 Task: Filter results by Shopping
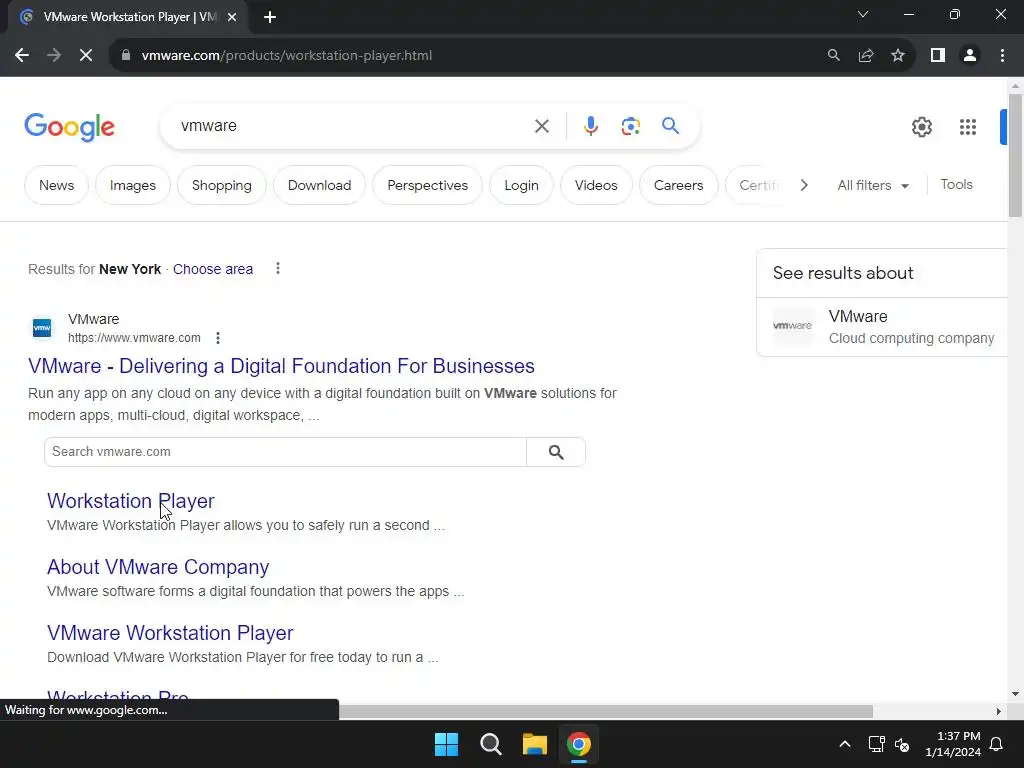point(221,185)
